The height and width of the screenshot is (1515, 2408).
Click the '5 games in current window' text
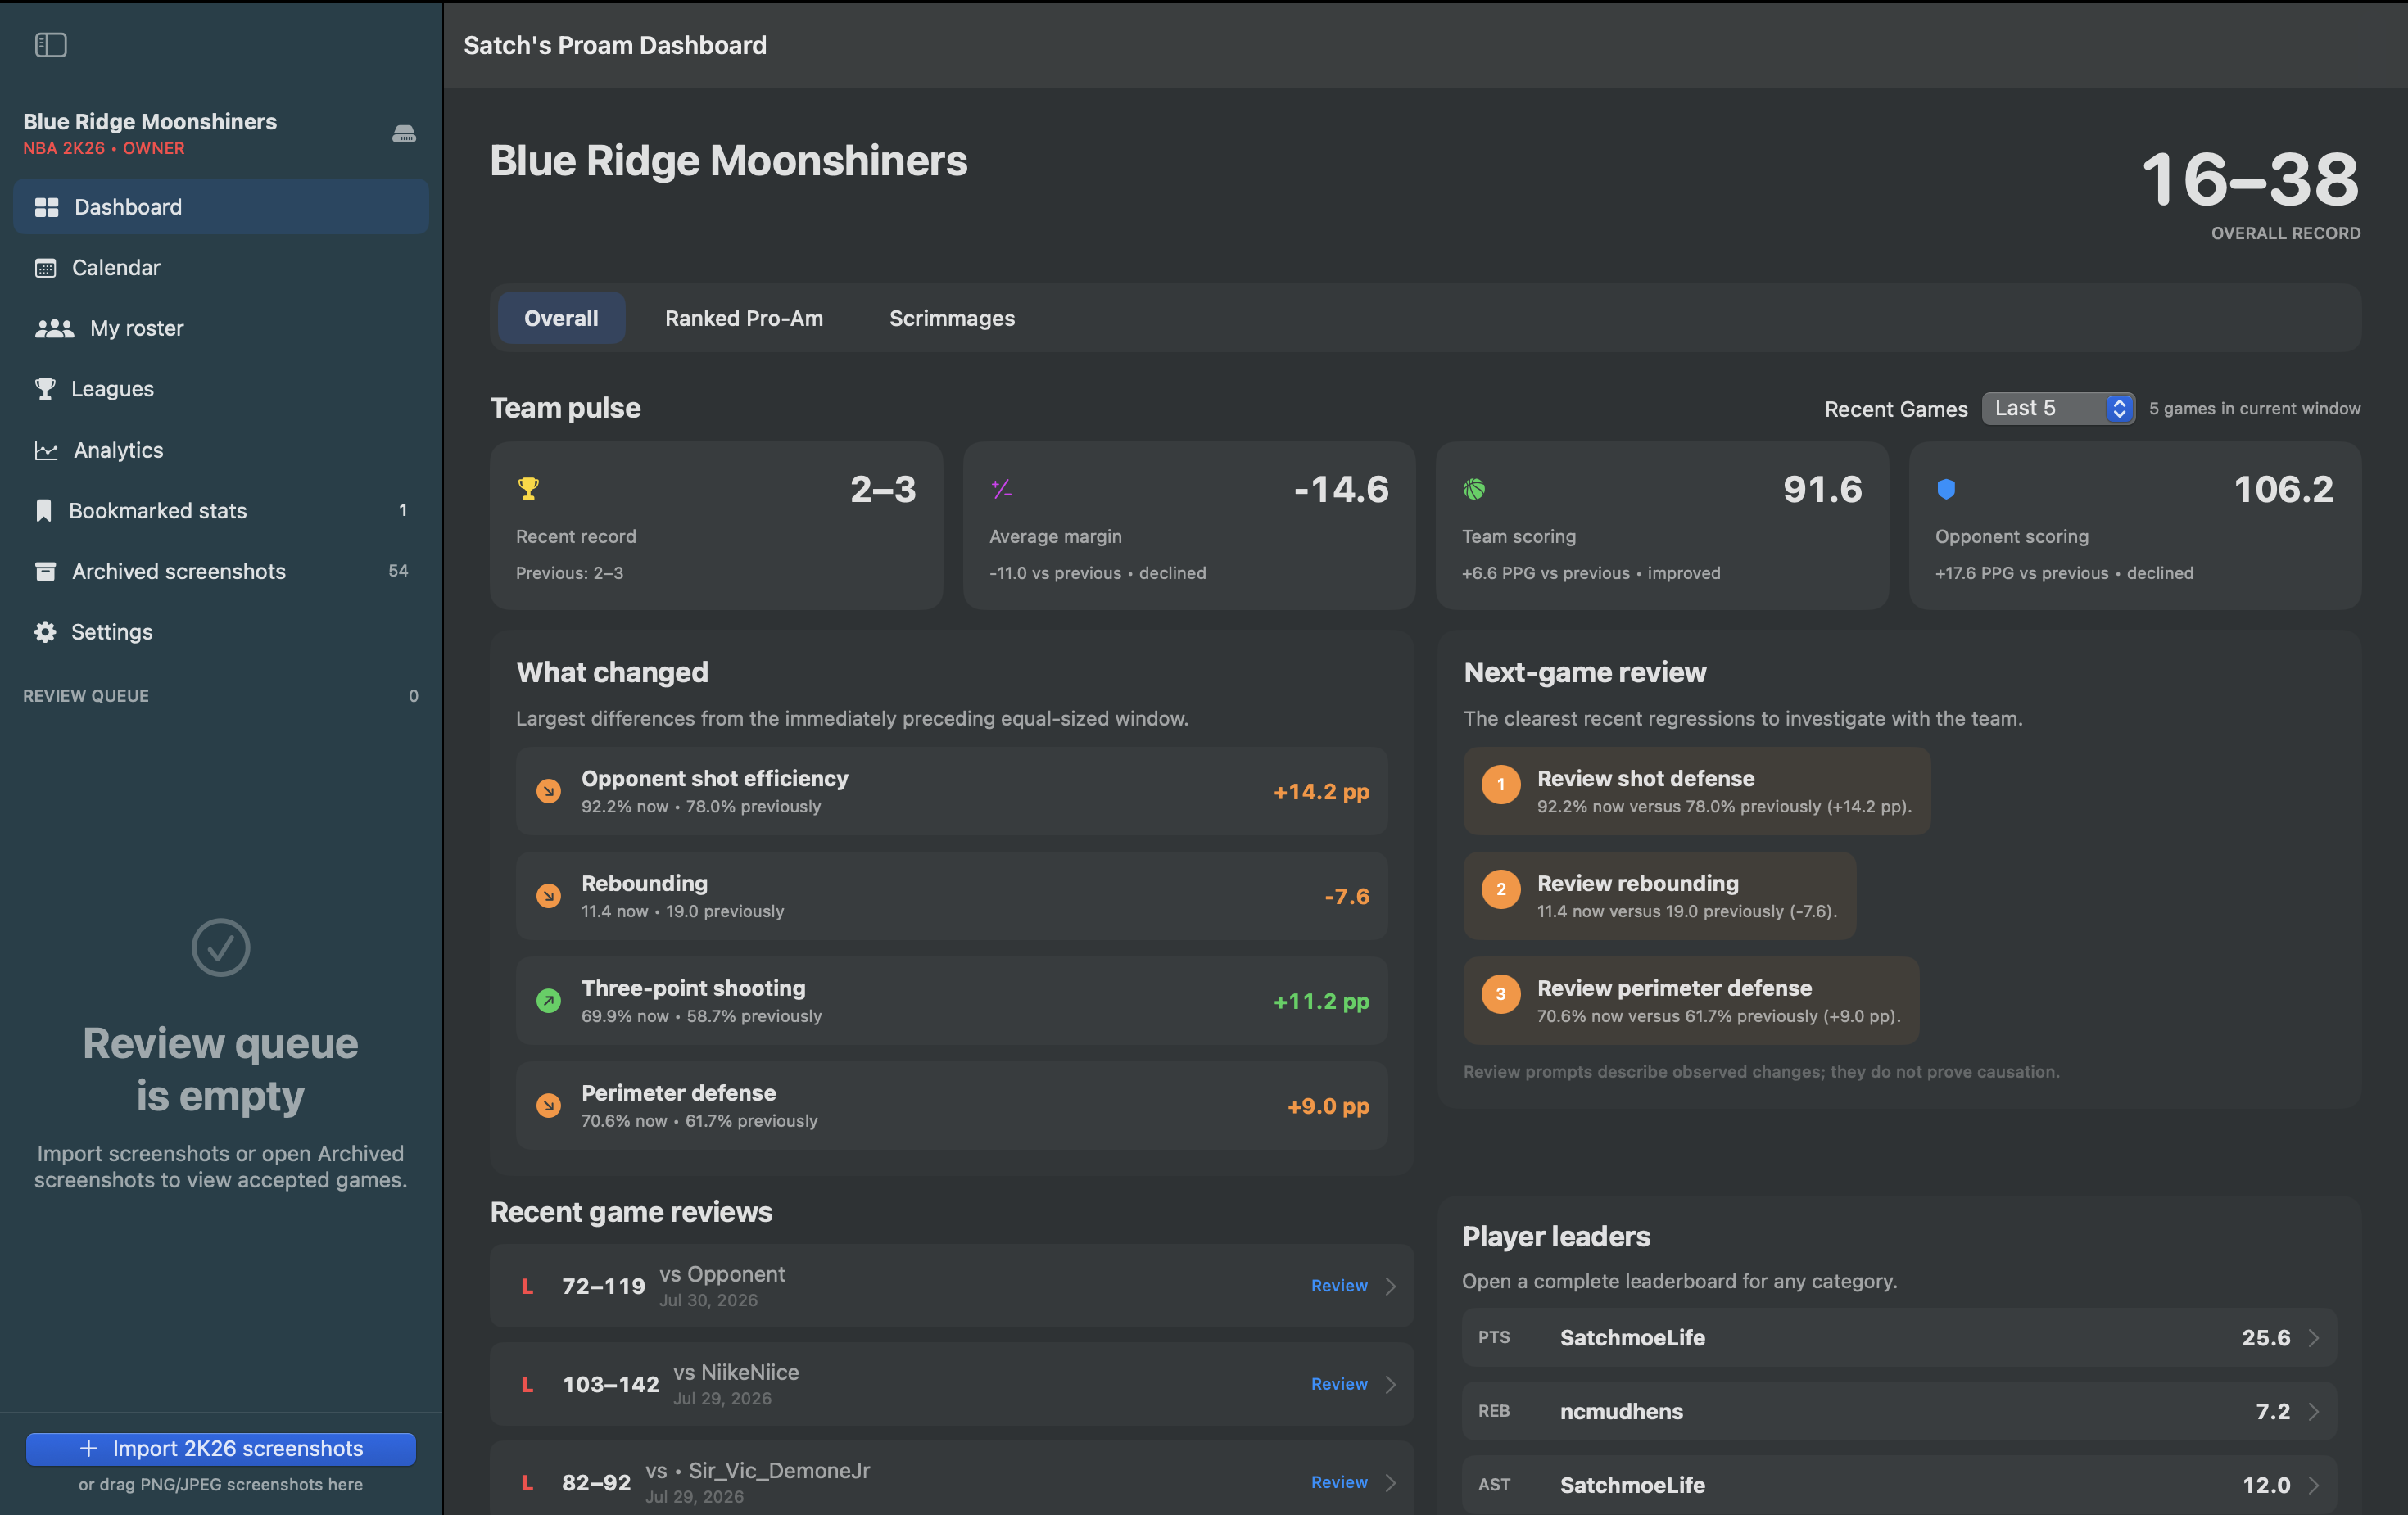point(2255,408)
